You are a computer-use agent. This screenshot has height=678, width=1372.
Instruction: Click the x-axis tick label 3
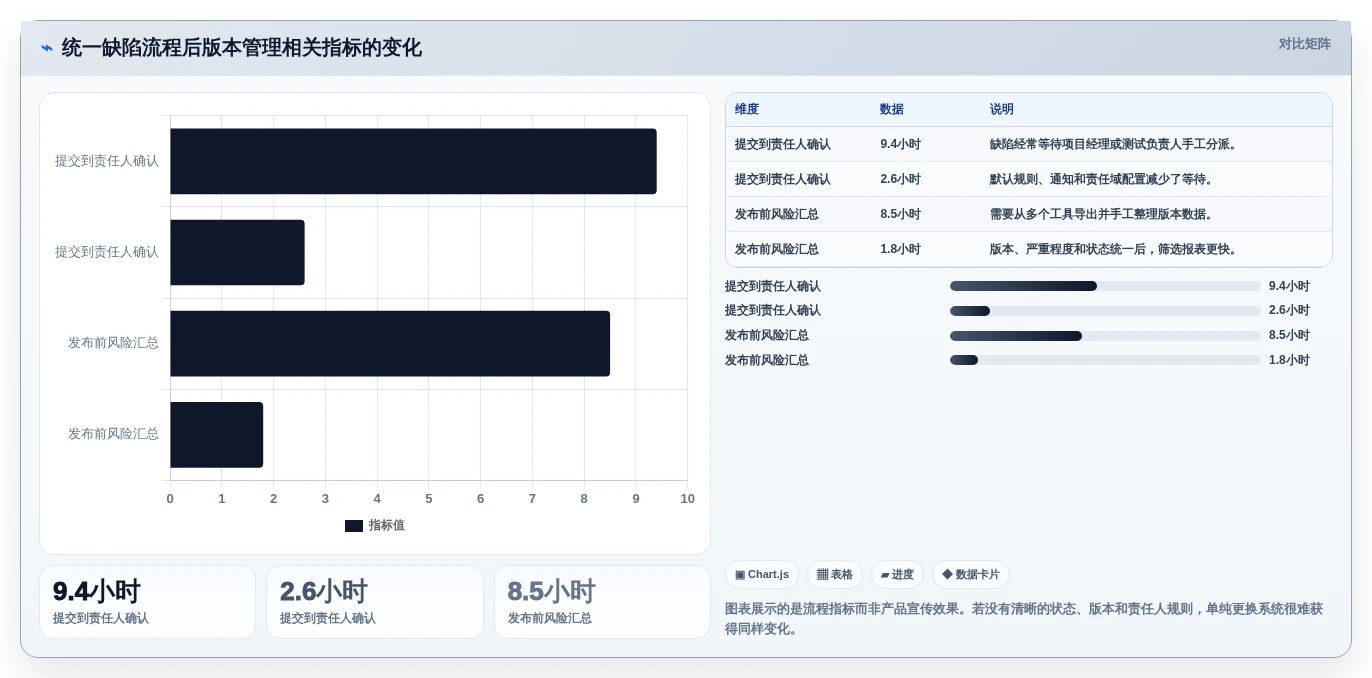(x=325, y=498)
